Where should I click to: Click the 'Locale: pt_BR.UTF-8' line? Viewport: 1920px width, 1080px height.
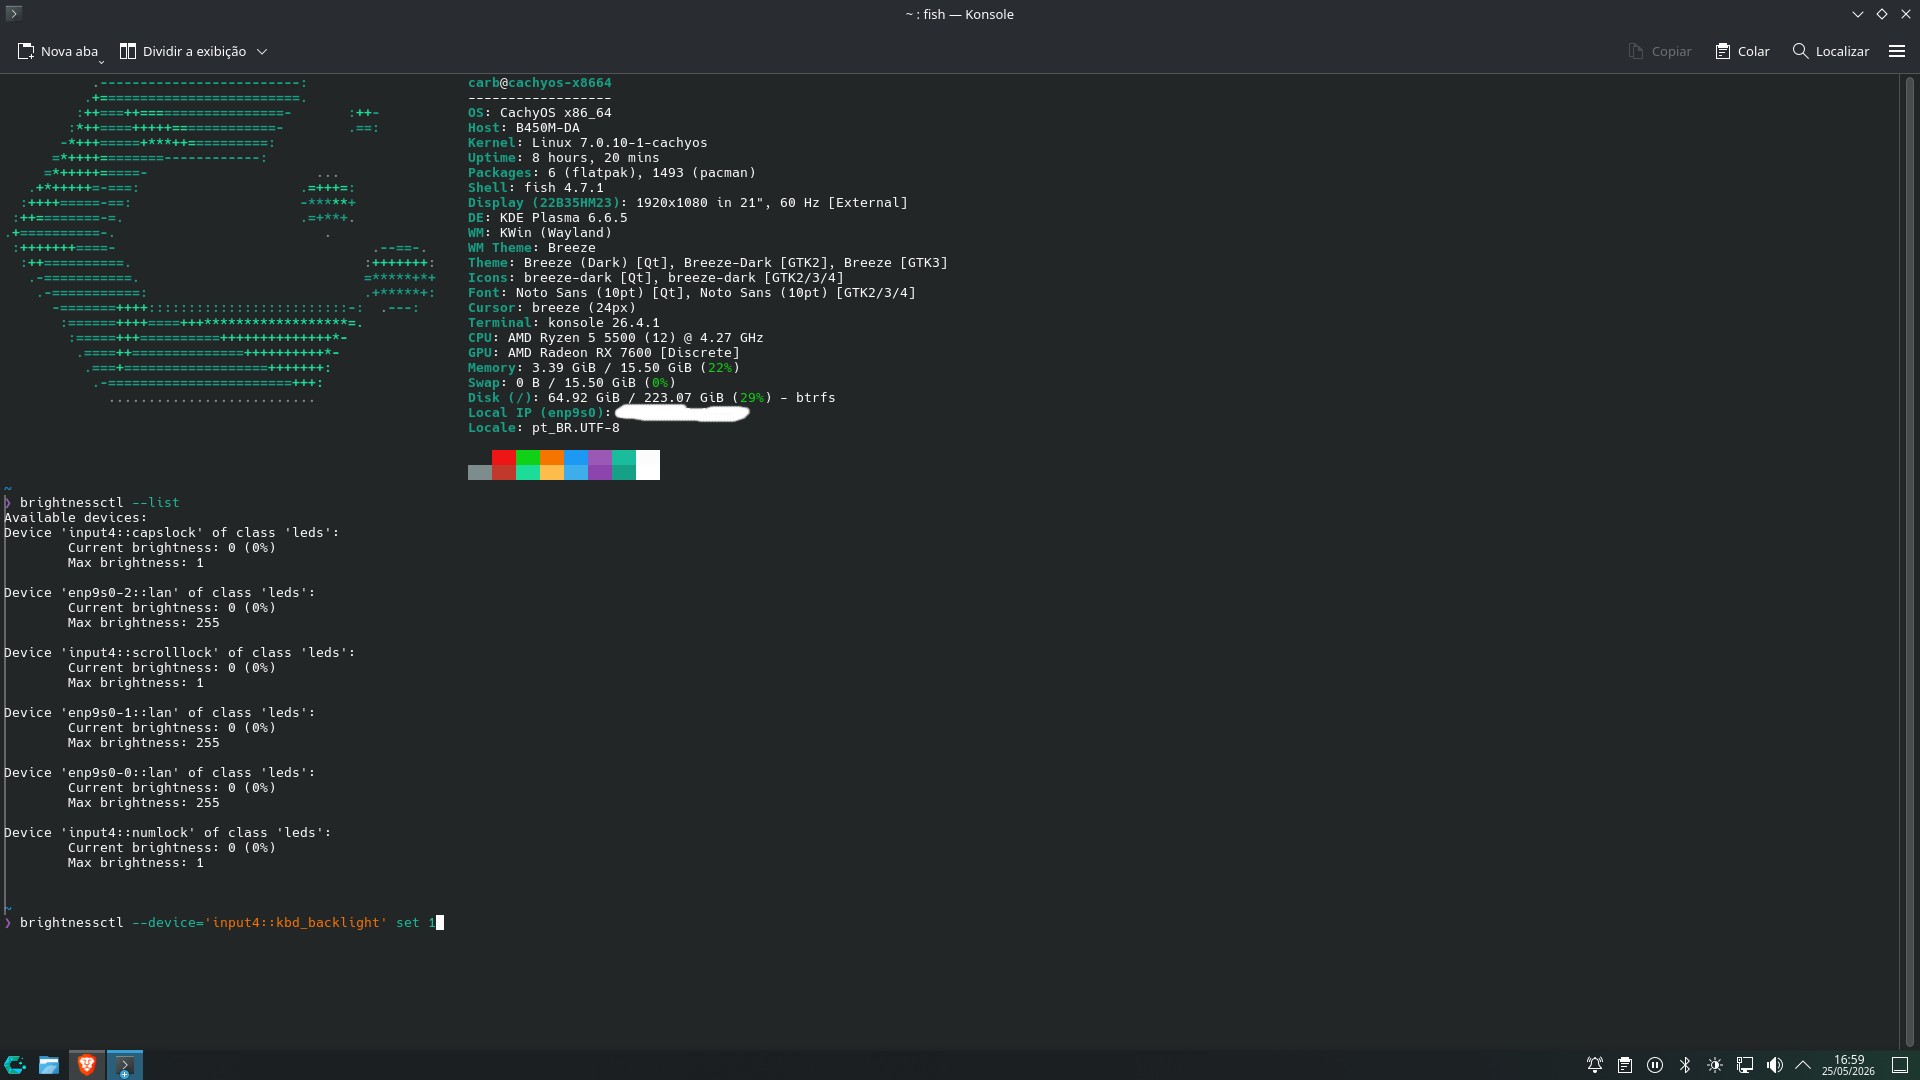point(544,428)
